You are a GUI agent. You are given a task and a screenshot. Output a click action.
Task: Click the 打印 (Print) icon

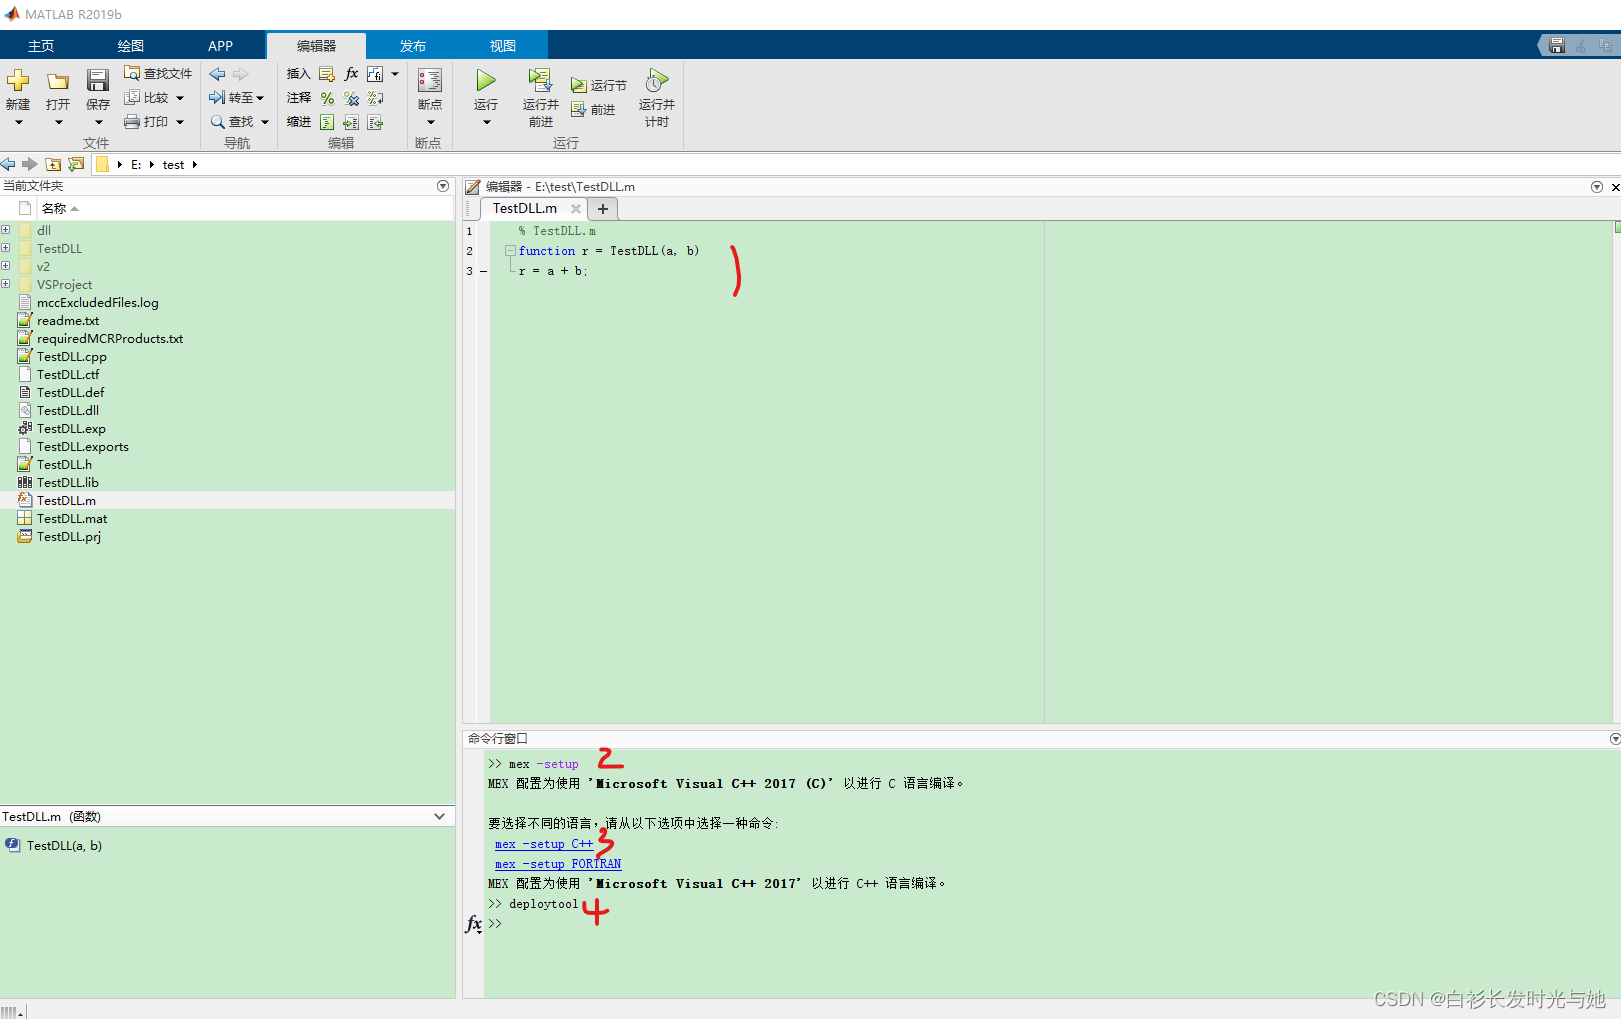point(132,121)
